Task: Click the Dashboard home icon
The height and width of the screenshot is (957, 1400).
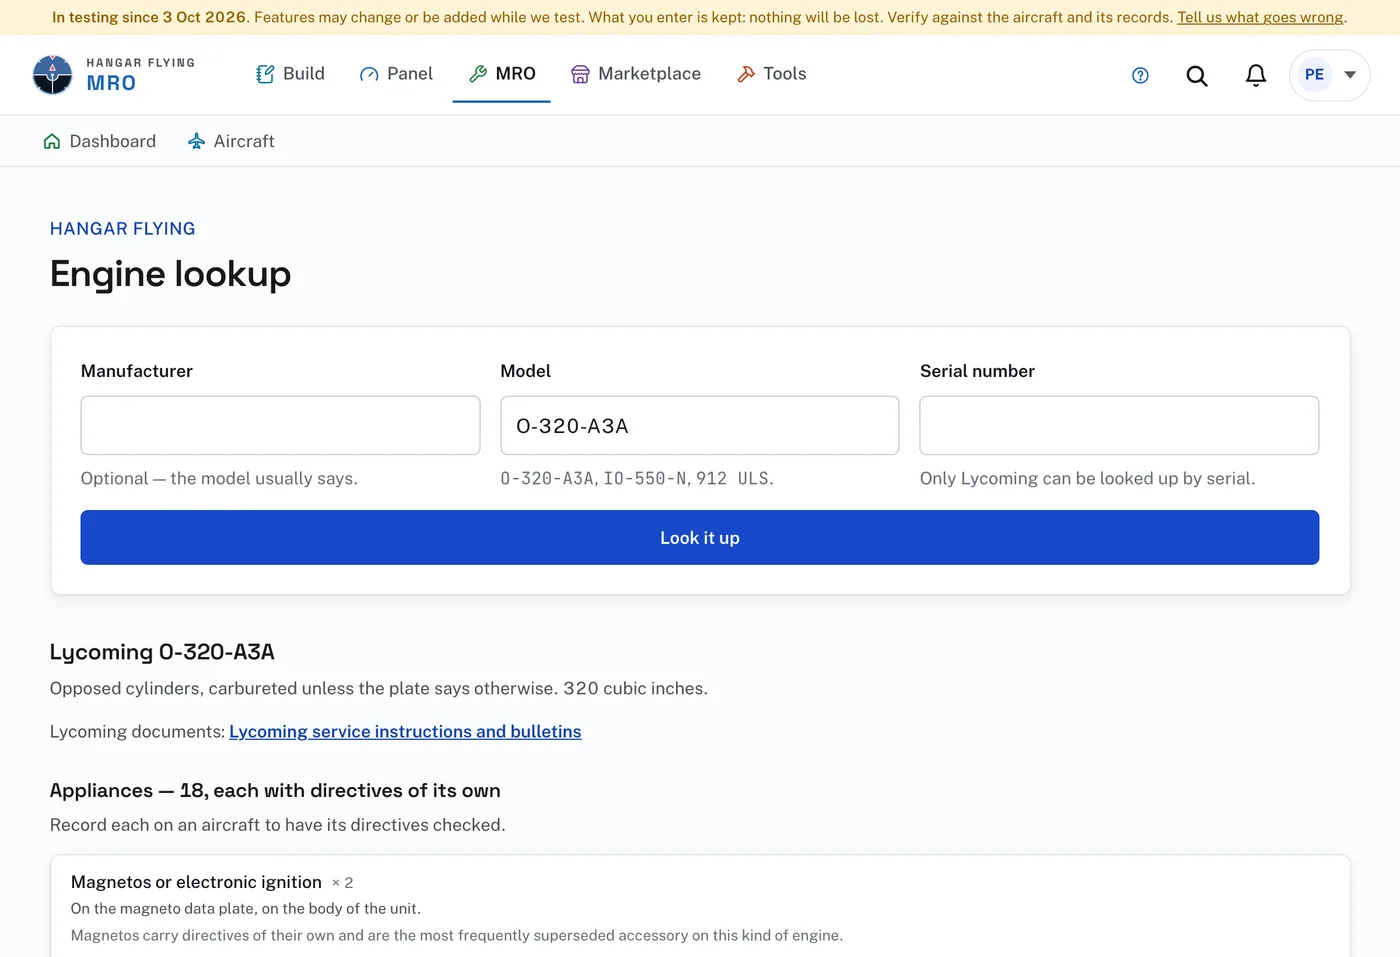Action: tap(52, 141)
